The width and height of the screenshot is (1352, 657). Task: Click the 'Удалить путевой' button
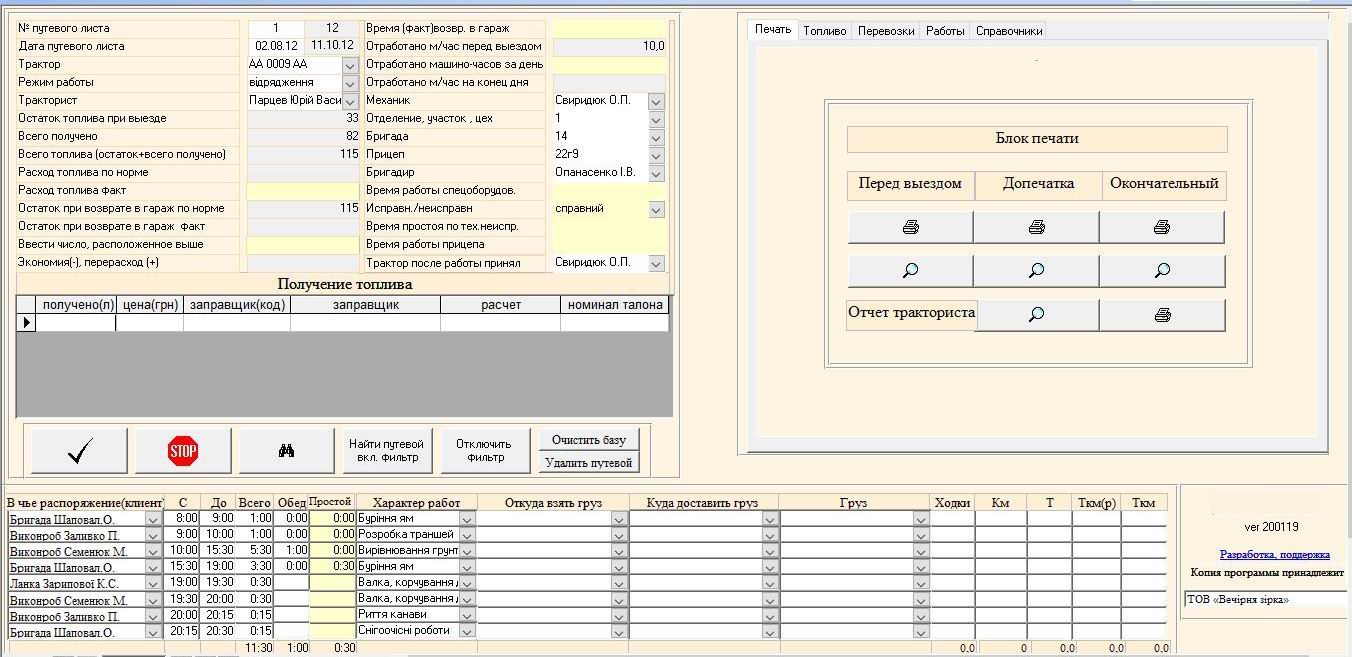click(589, 463)
